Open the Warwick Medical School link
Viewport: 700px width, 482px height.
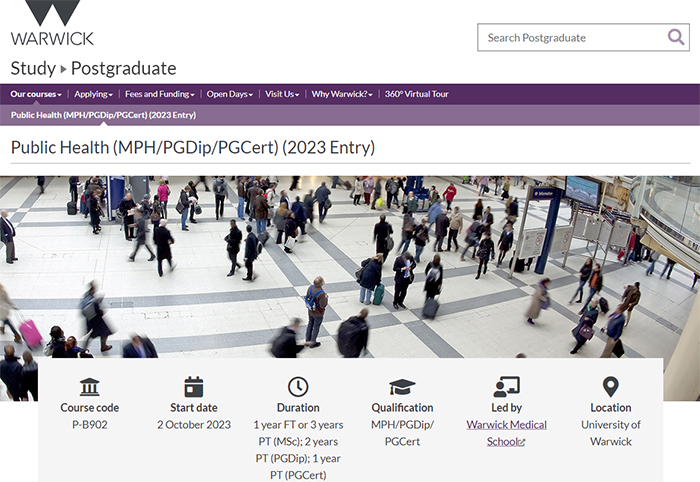[x=506, y=433]
